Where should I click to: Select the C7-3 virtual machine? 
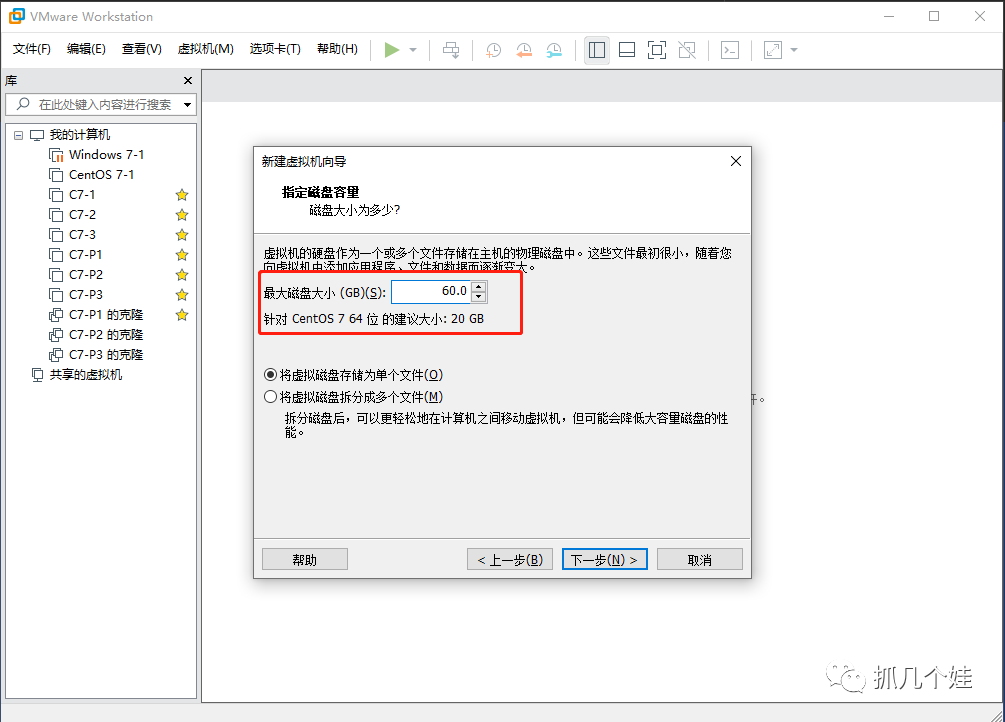point(83,235)
